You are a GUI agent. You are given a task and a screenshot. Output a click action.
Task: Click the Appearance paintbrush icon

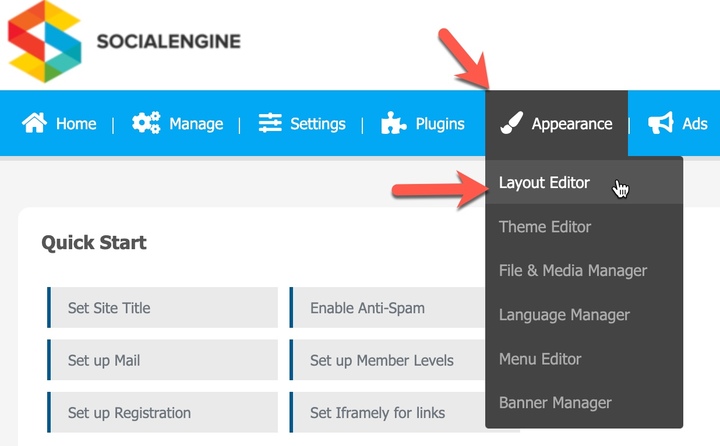pyautogui.click(x=512, y=123)
